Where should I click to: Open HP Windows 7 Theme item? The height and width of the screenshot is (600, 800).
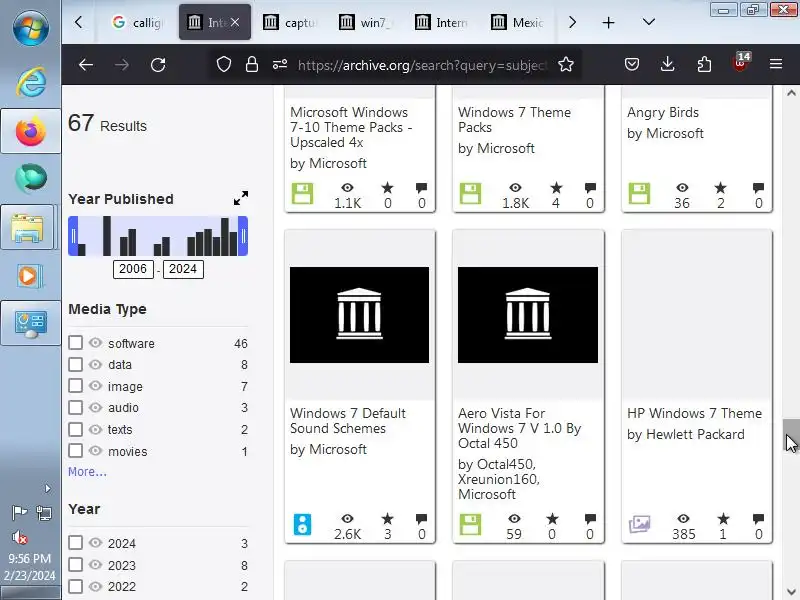(694, 413)
